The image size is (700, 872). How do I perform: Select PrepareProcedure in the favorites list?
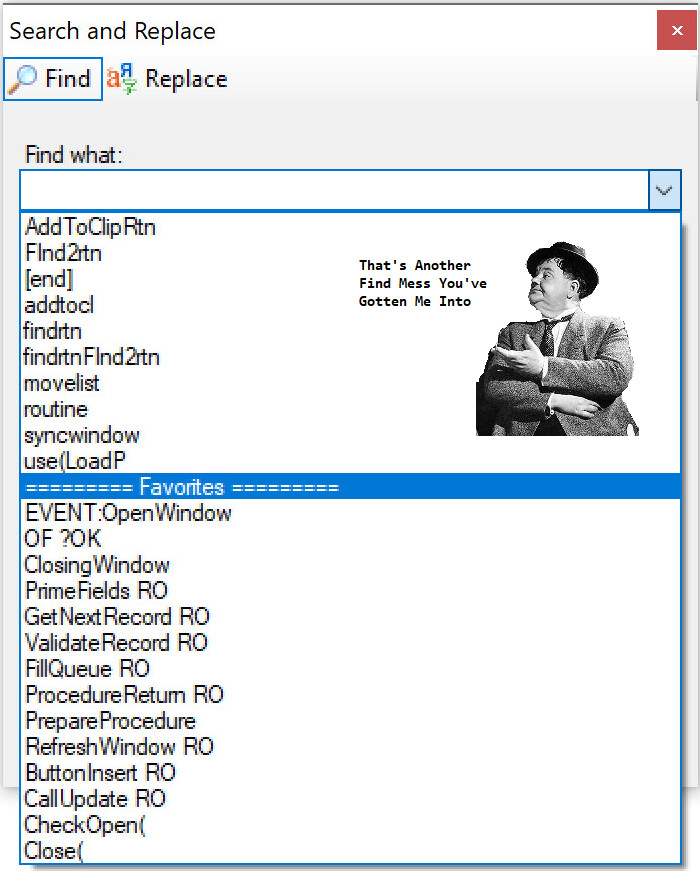[x=110, y=721]
